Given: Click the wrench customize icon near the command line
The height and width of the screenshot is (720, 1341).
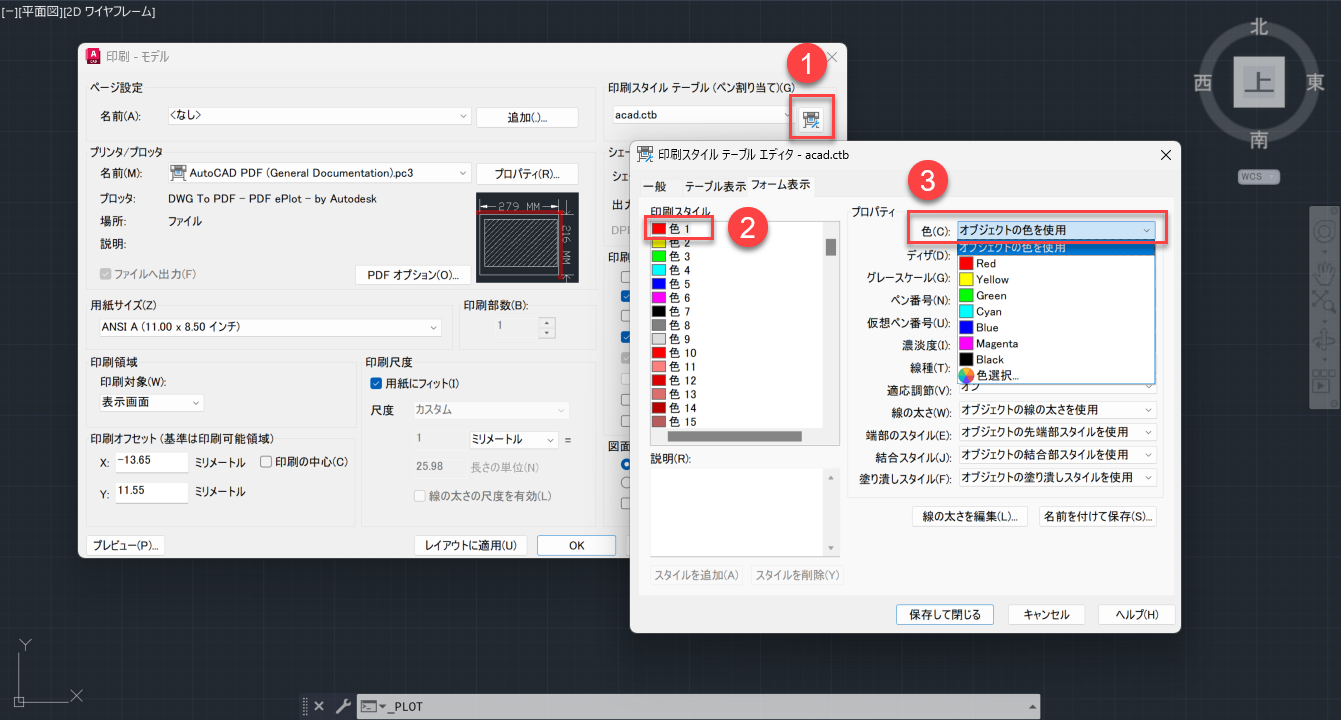Looking at the screenshot, I should click(x=344, y=705).
